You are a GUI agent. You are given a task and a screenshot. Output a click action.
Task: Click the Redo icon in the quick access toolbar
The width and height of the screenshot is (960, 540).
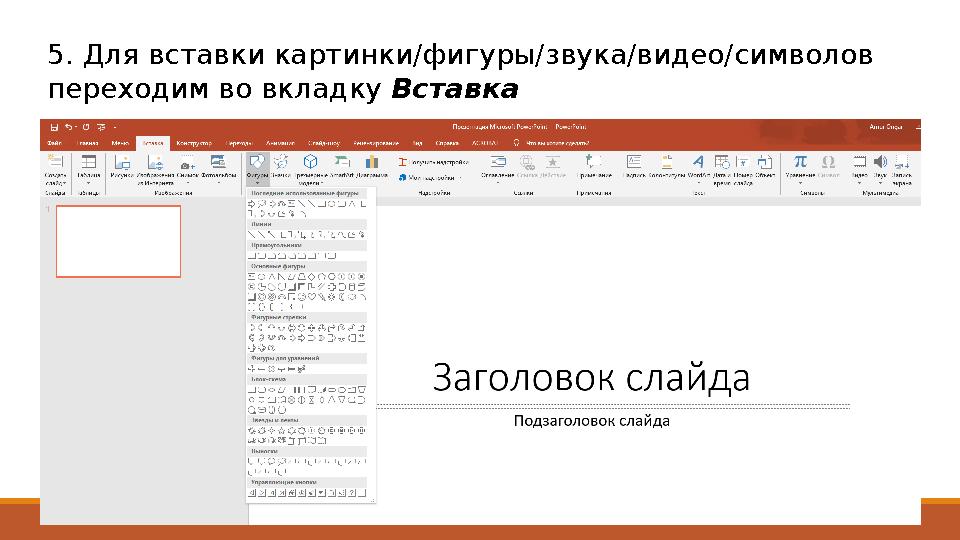pyautogui.click(x=86, y=127)
